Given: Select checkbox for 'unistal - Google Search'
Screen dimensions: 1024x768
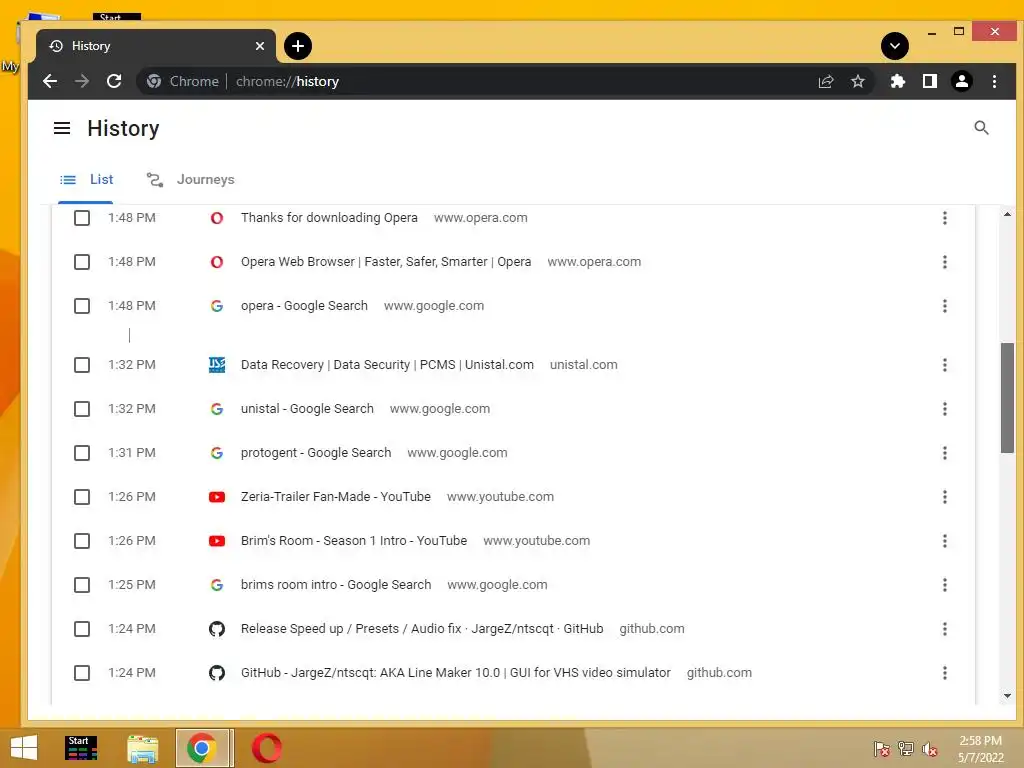Looking at the screenshot, I should pos(82,409).
